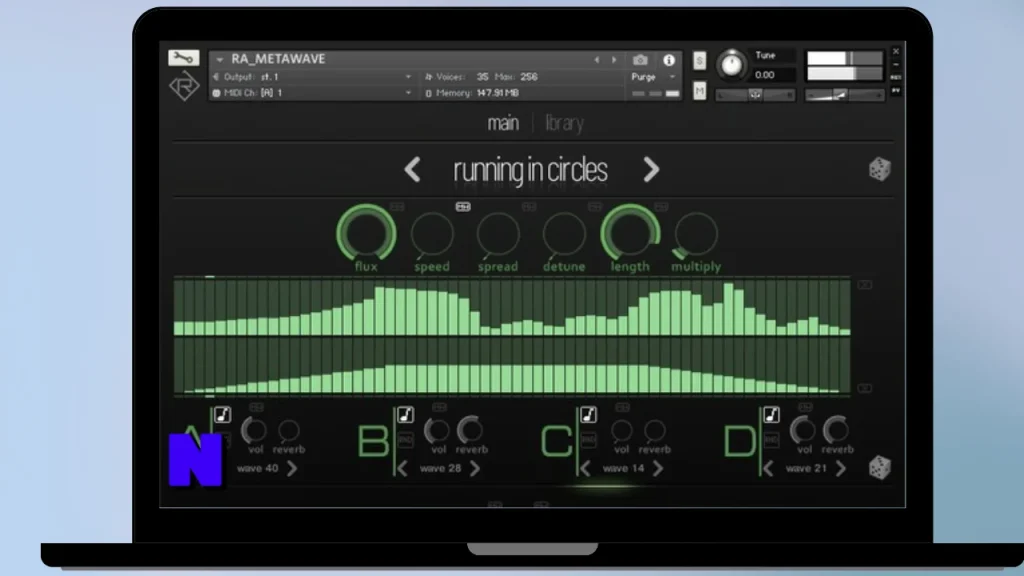The image size is (1024, 576).
Task: Switch to the library tab
Action: [x=564, y=123]
